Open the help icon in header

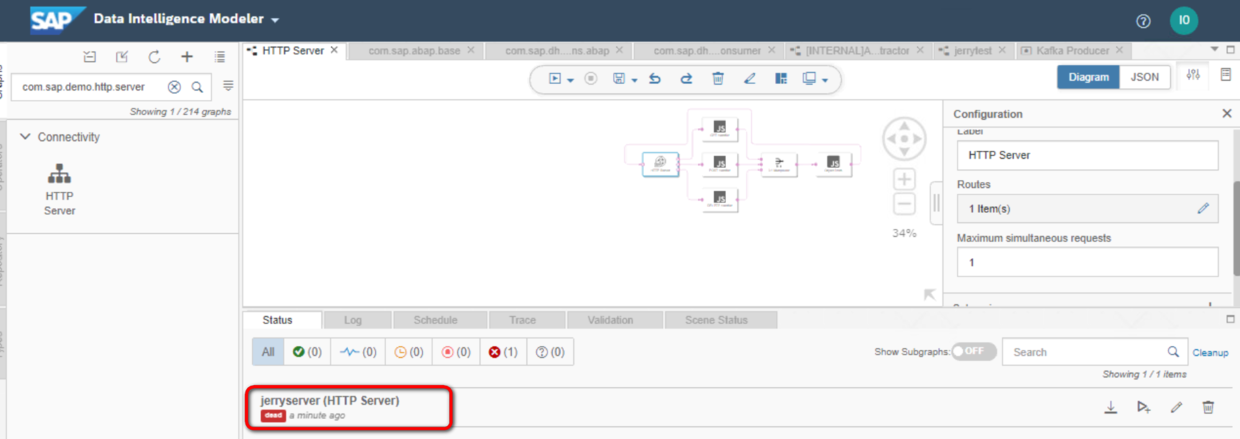click(1144, 21)
